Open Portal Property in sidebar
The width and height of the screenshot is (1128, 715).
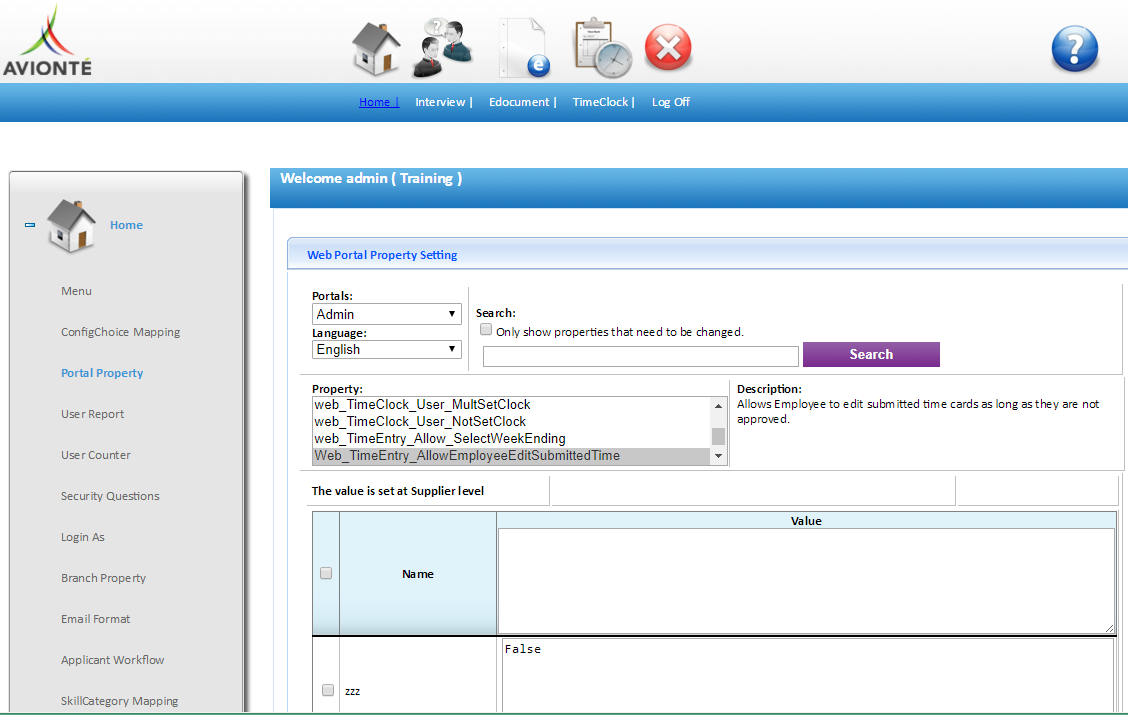pos(102,373)
